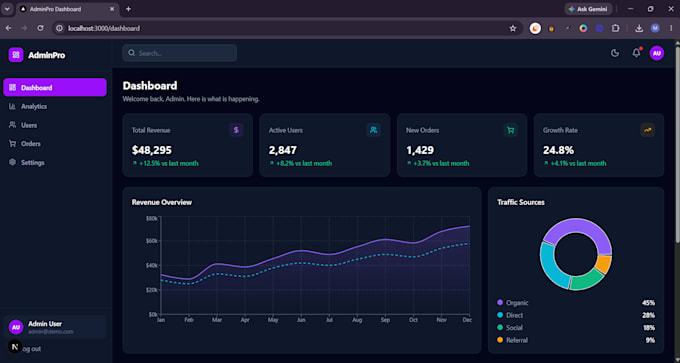Click the purple Organic donut segment

(x=579, y=227)
